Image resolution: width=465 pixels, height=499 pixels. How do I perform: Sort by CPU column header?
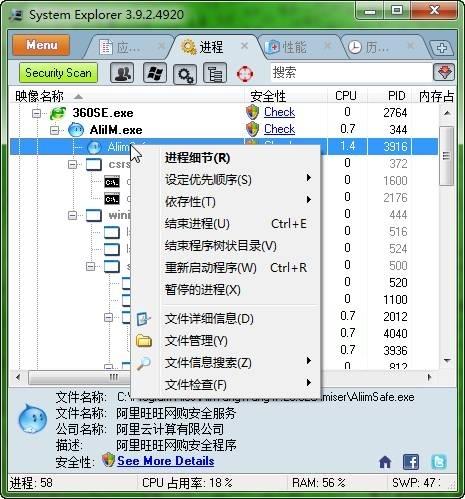click(346, 96)
